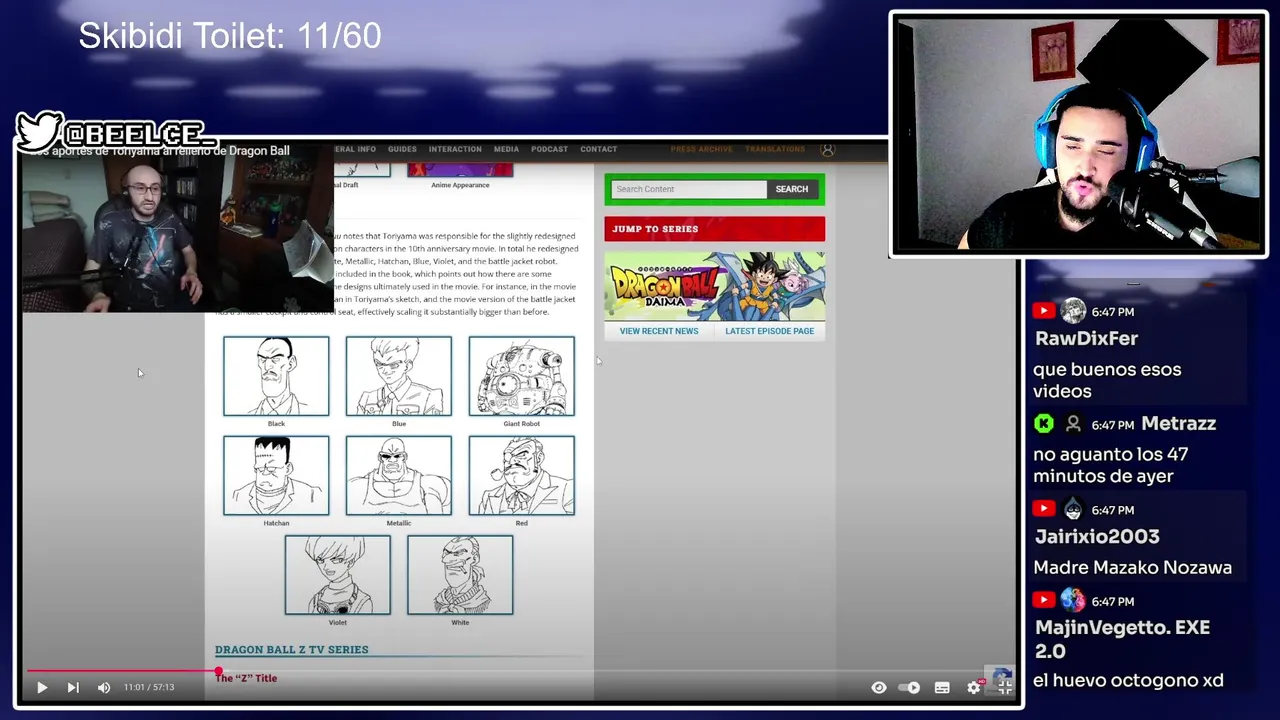
Task: Click the streamer webcam overlay
Action: (1078, 134)
